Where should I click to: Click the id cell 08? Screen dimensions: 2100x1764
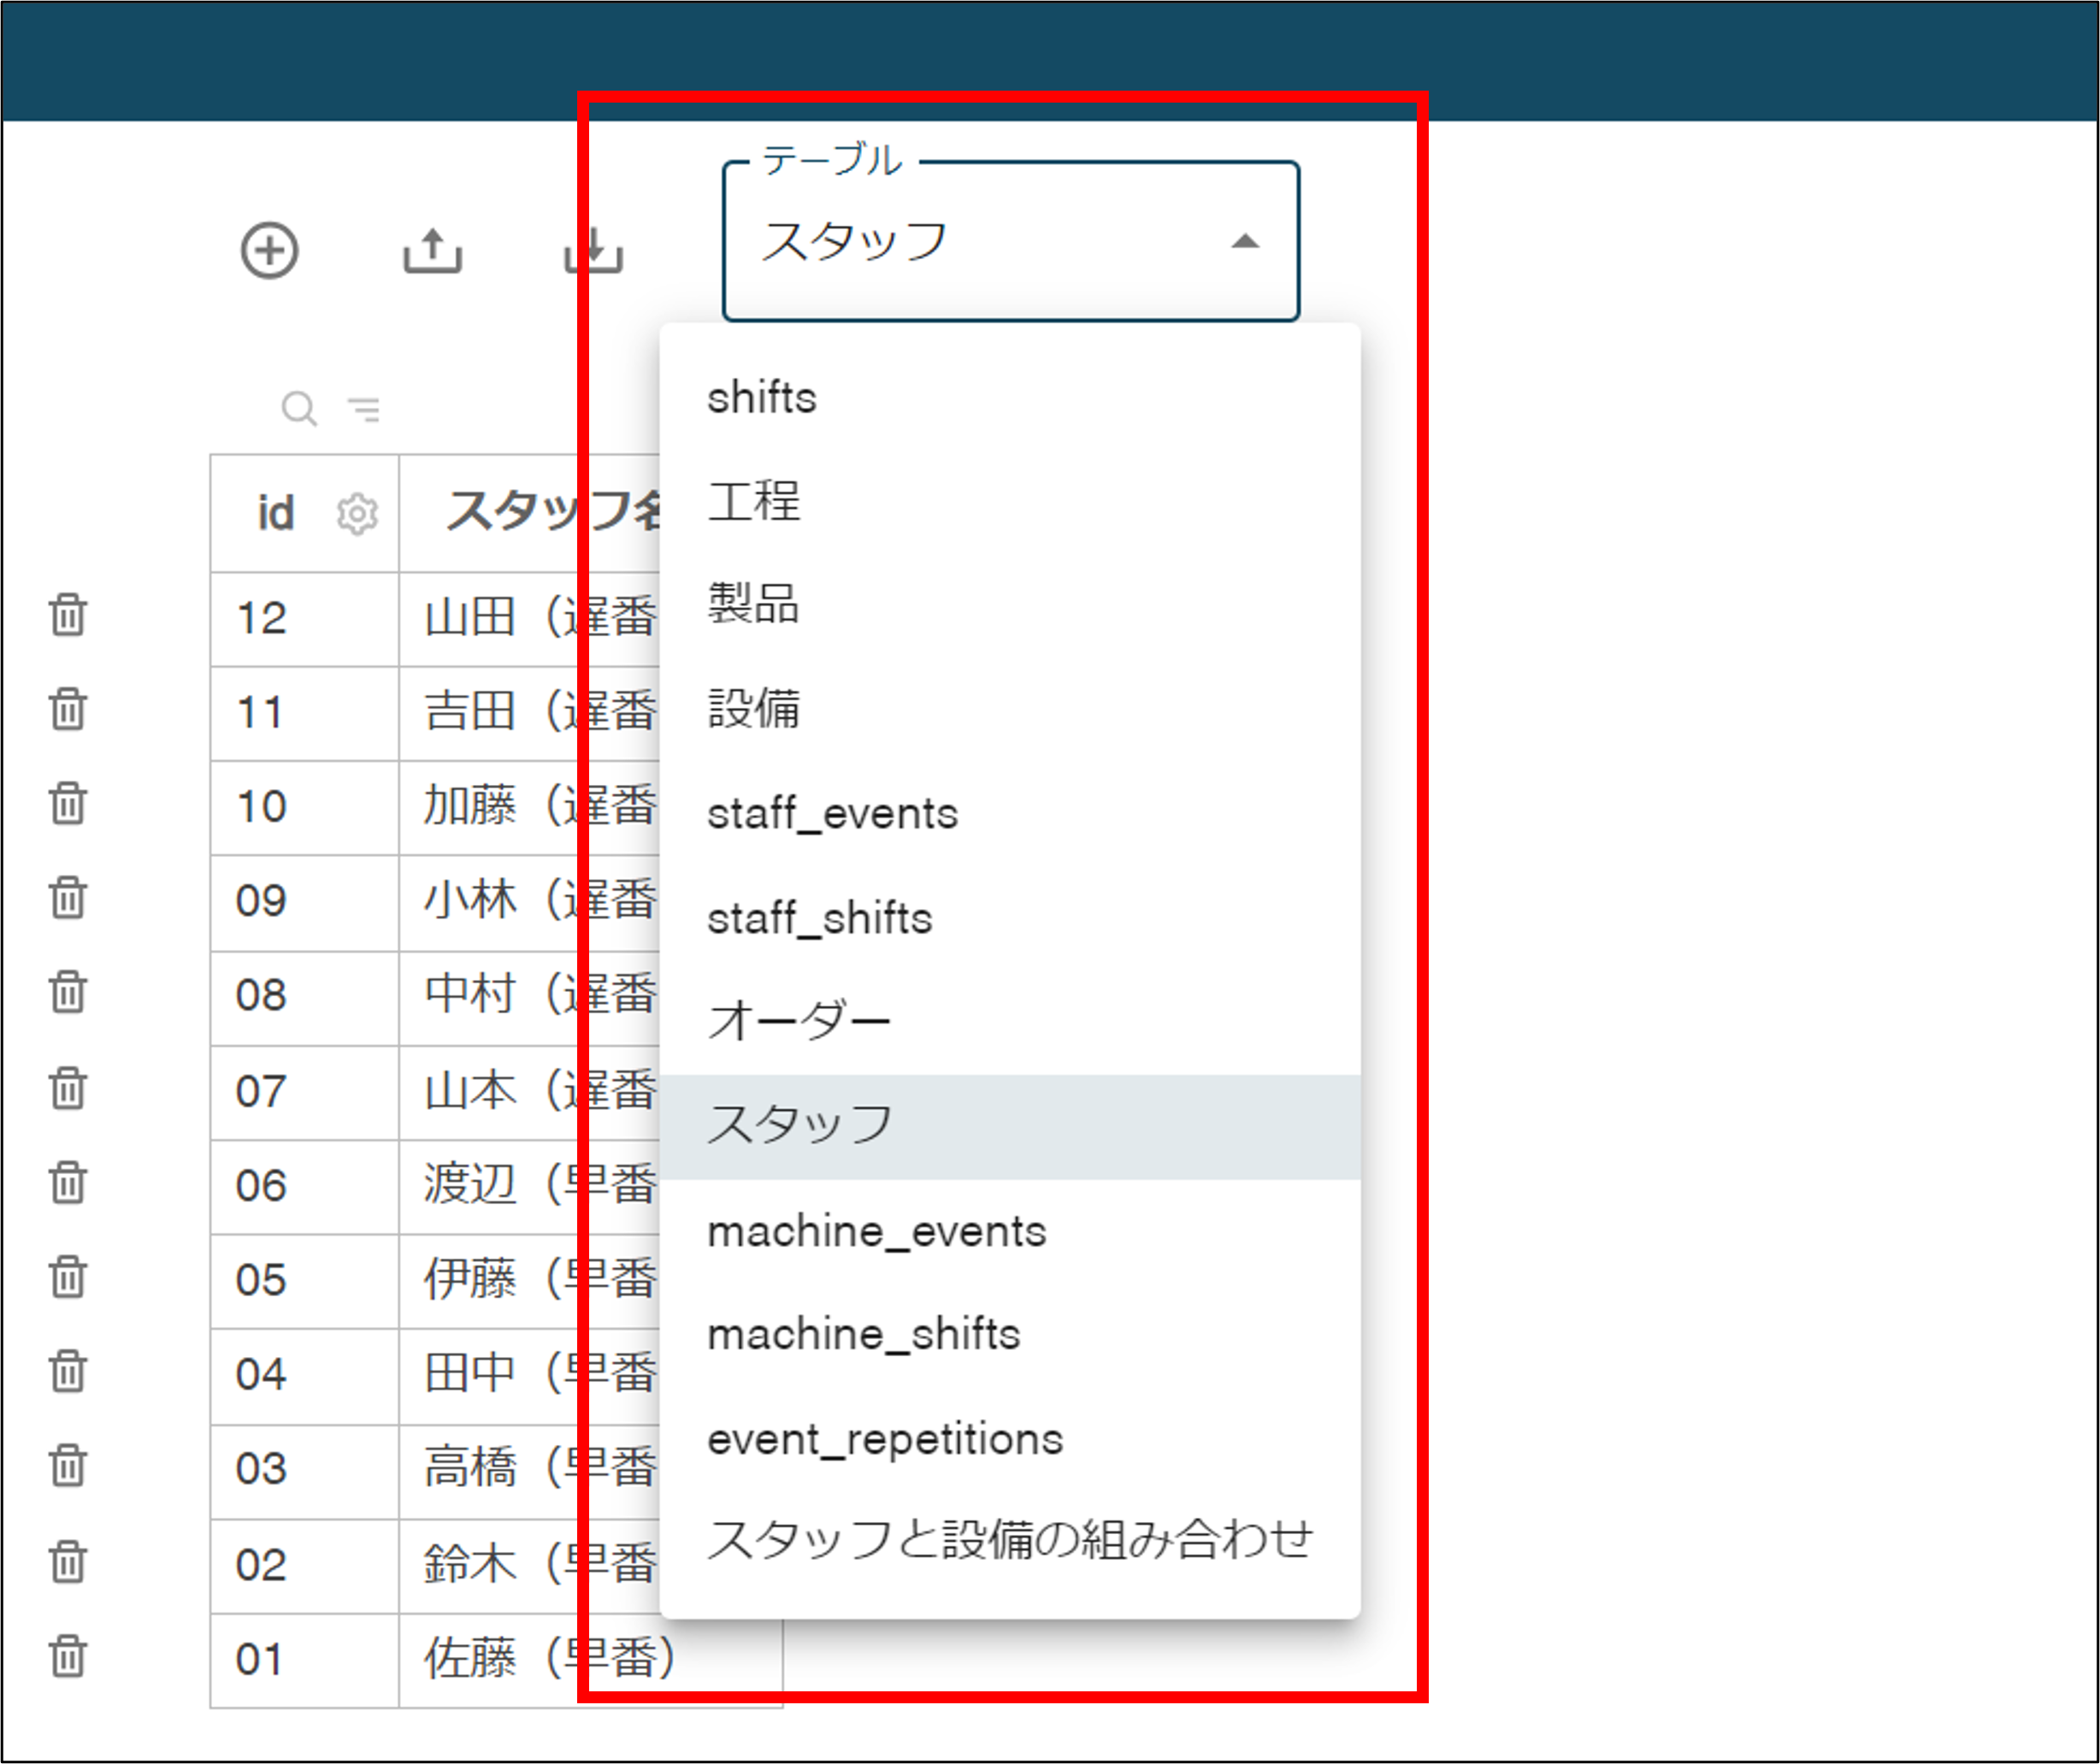[304, 997]
